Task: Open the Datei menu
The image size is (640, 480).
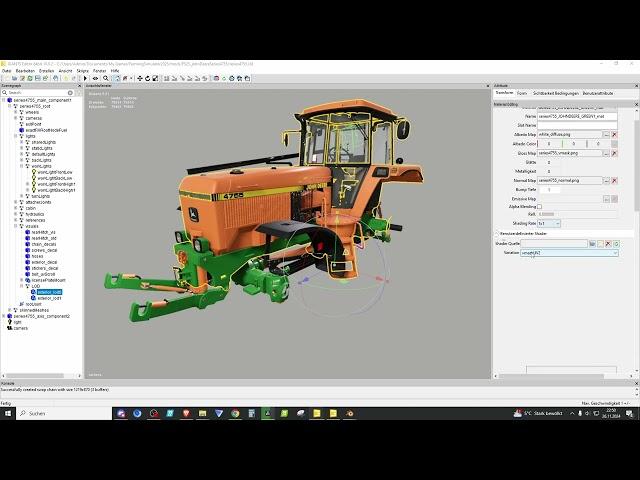Action: 7,71
